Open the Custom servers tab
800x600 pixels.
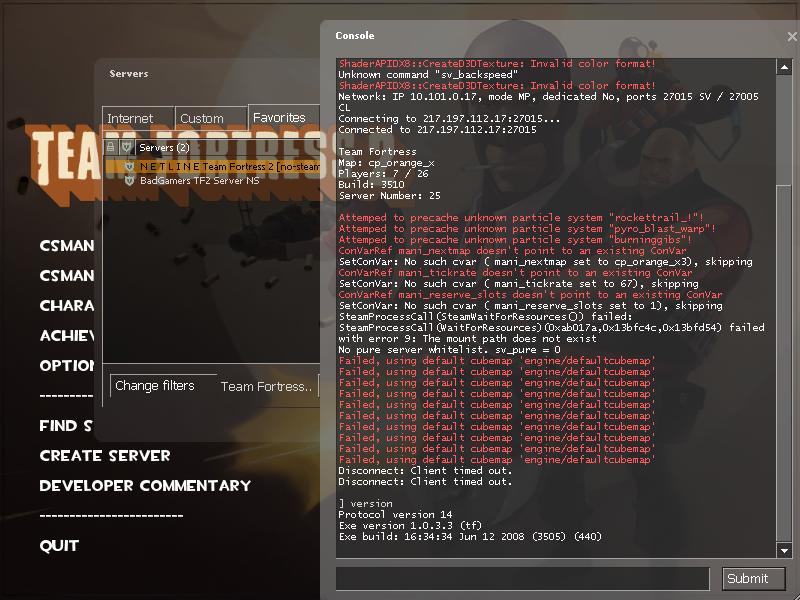click(202, 118)
